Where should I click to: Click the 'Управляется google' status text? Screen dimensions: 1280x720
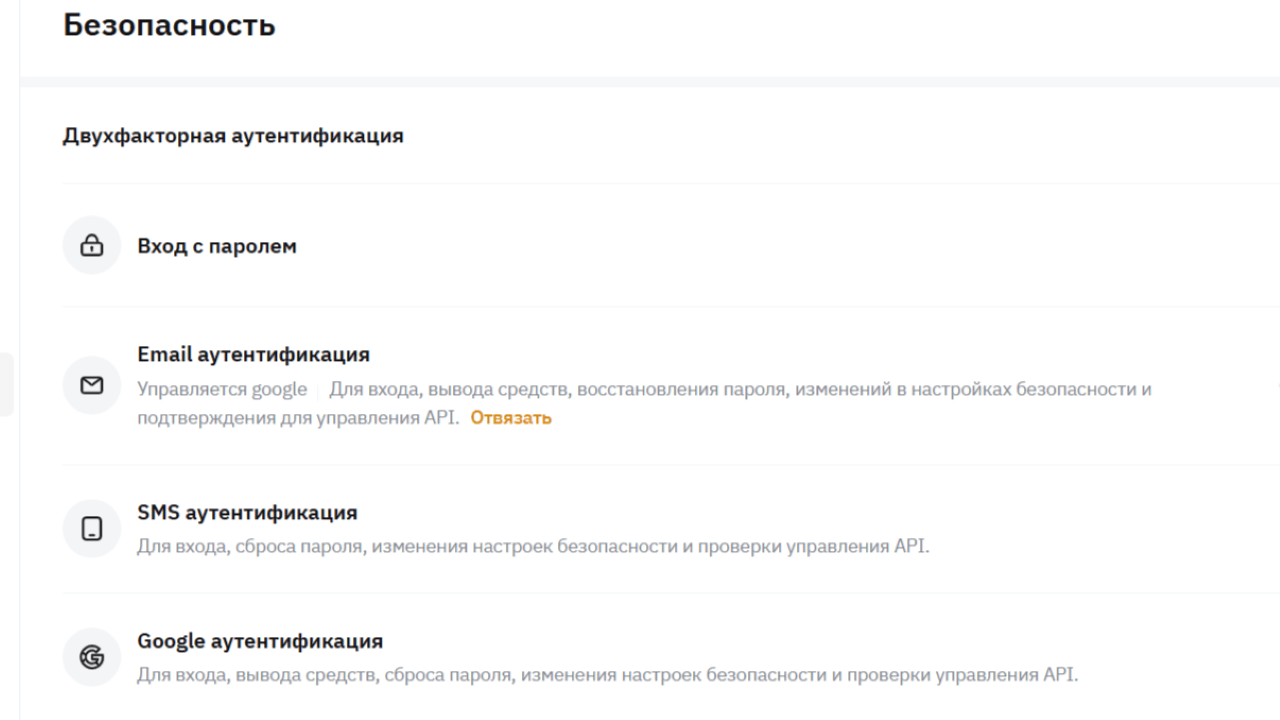(222, 389)
